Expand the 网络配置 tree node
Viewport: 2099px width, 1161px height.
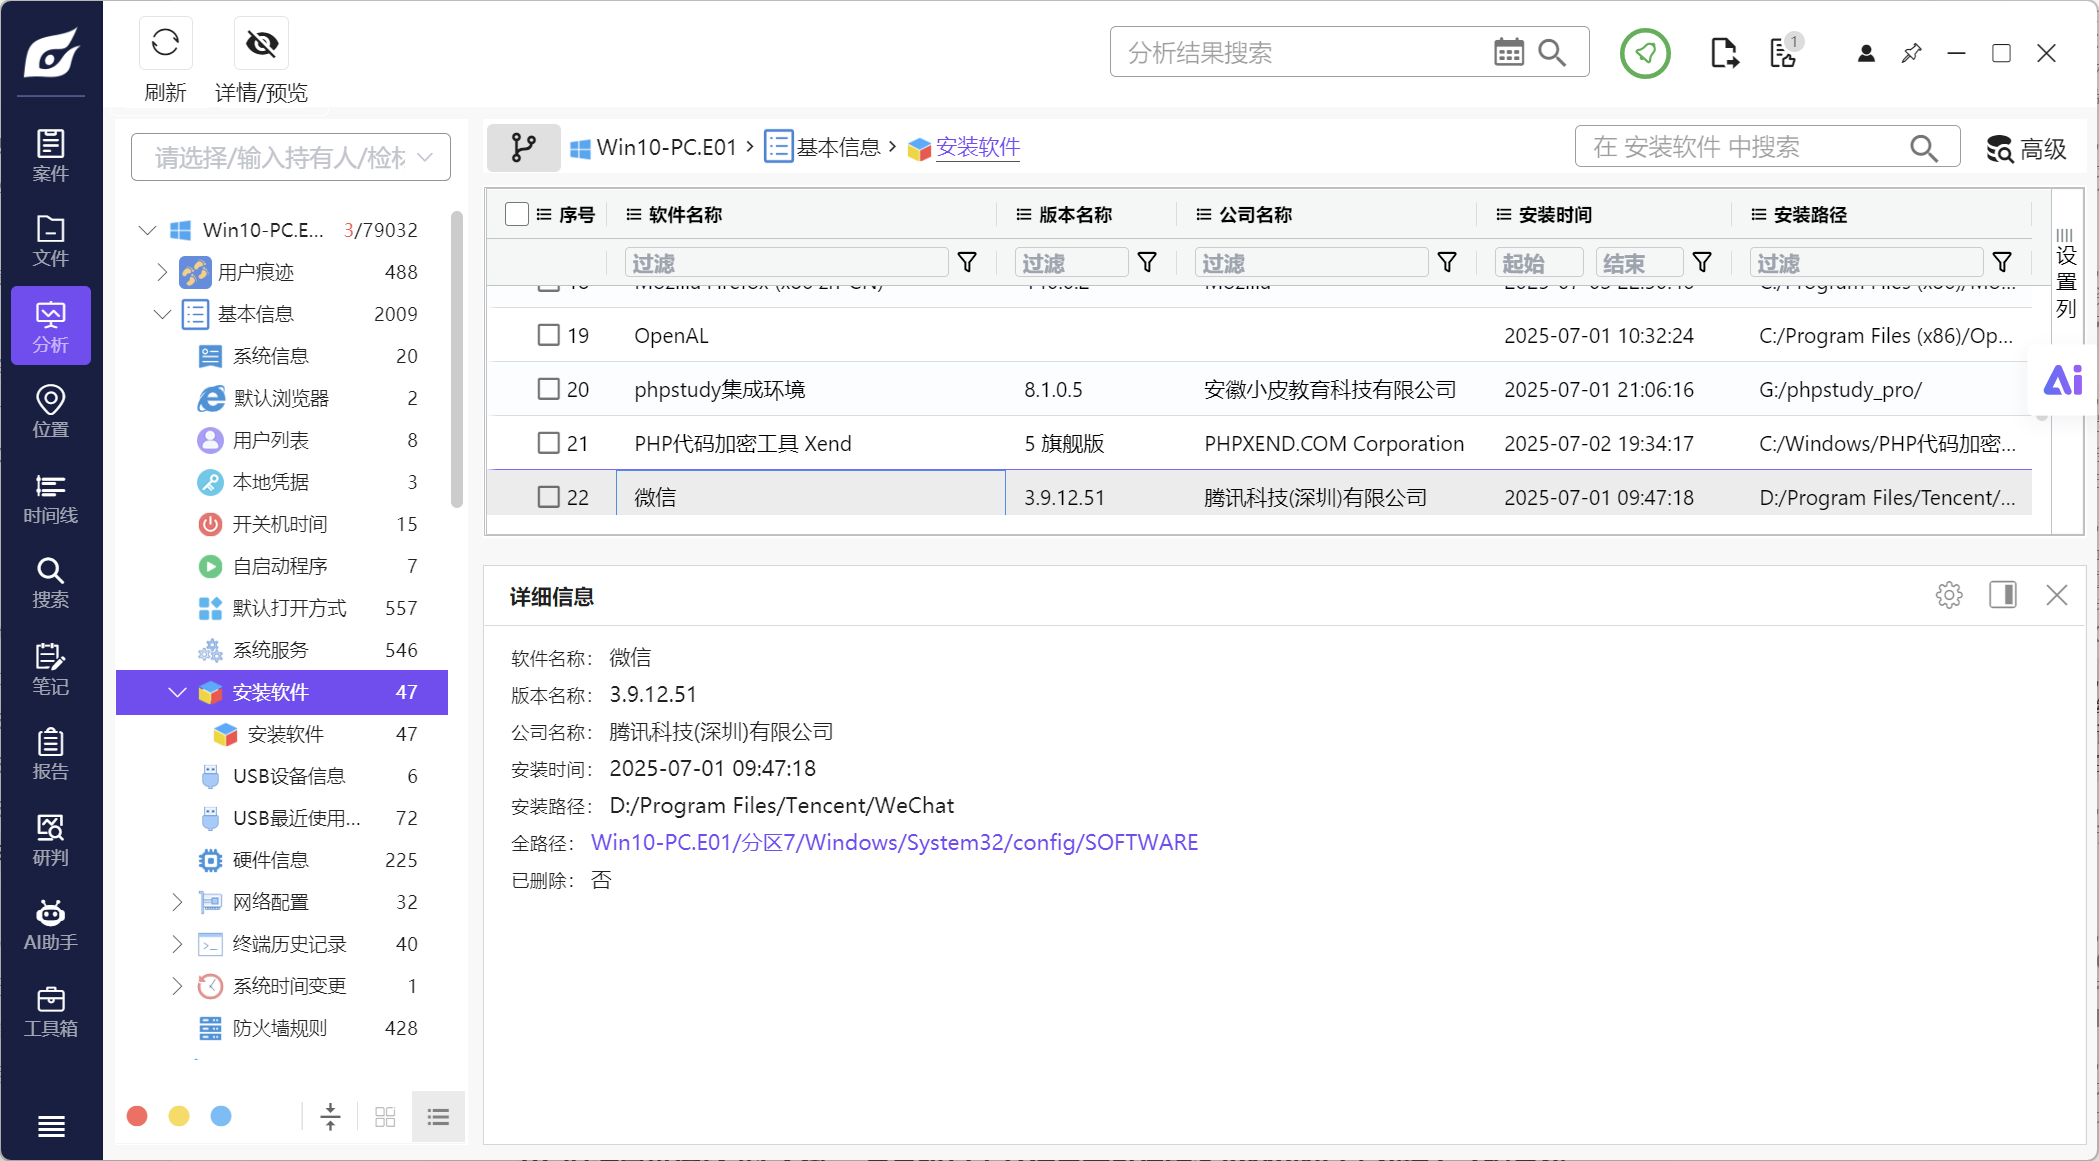(x=177, y=902)
